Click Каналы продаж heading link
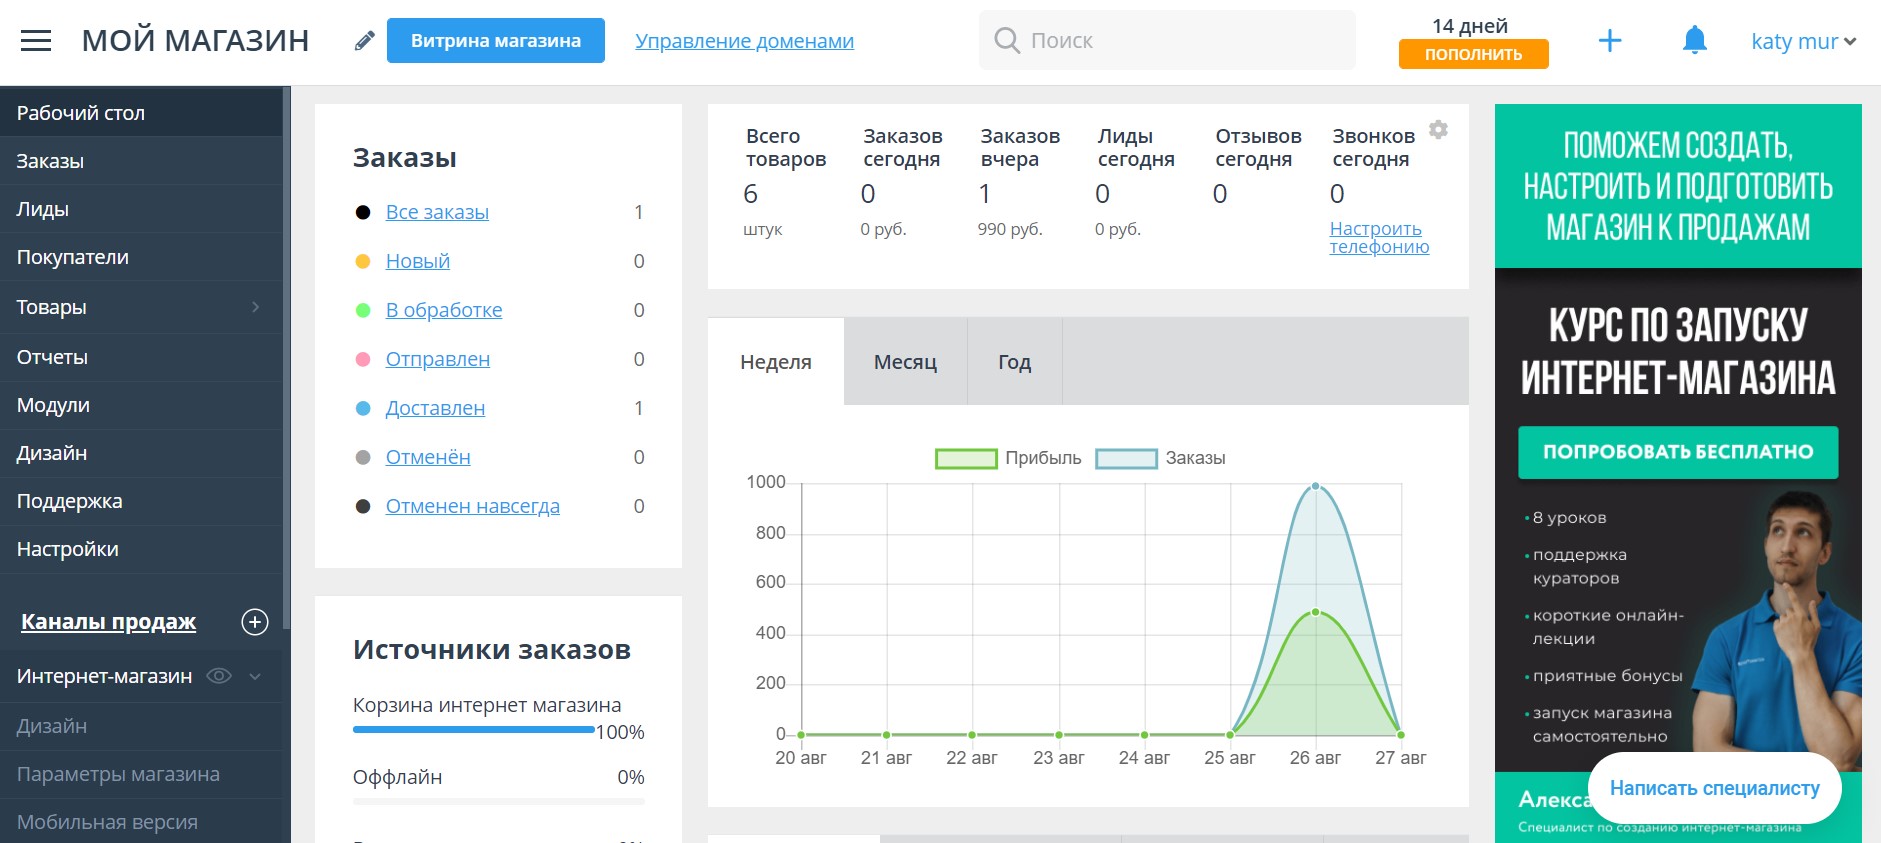Viewport: 1881px width, 843px height. (108, 622)
